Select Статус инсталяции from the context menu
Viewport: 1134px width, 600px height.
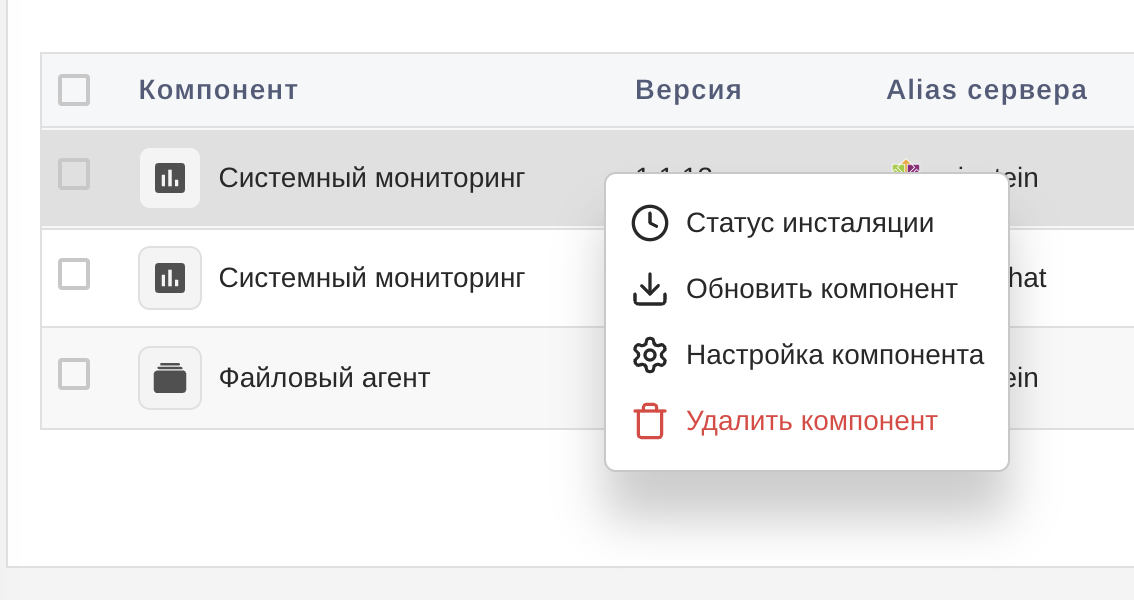pyautogui.click(x=808, y=223)
